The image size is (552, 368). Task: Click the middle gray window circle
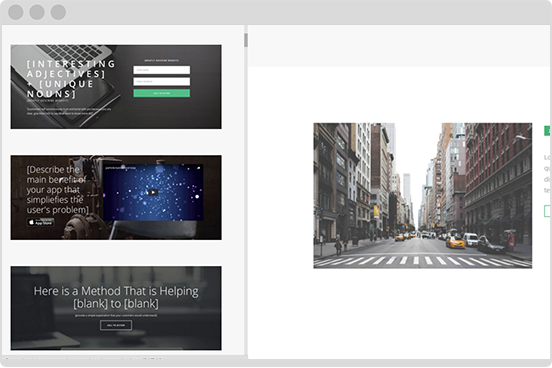tap(37, 12)
